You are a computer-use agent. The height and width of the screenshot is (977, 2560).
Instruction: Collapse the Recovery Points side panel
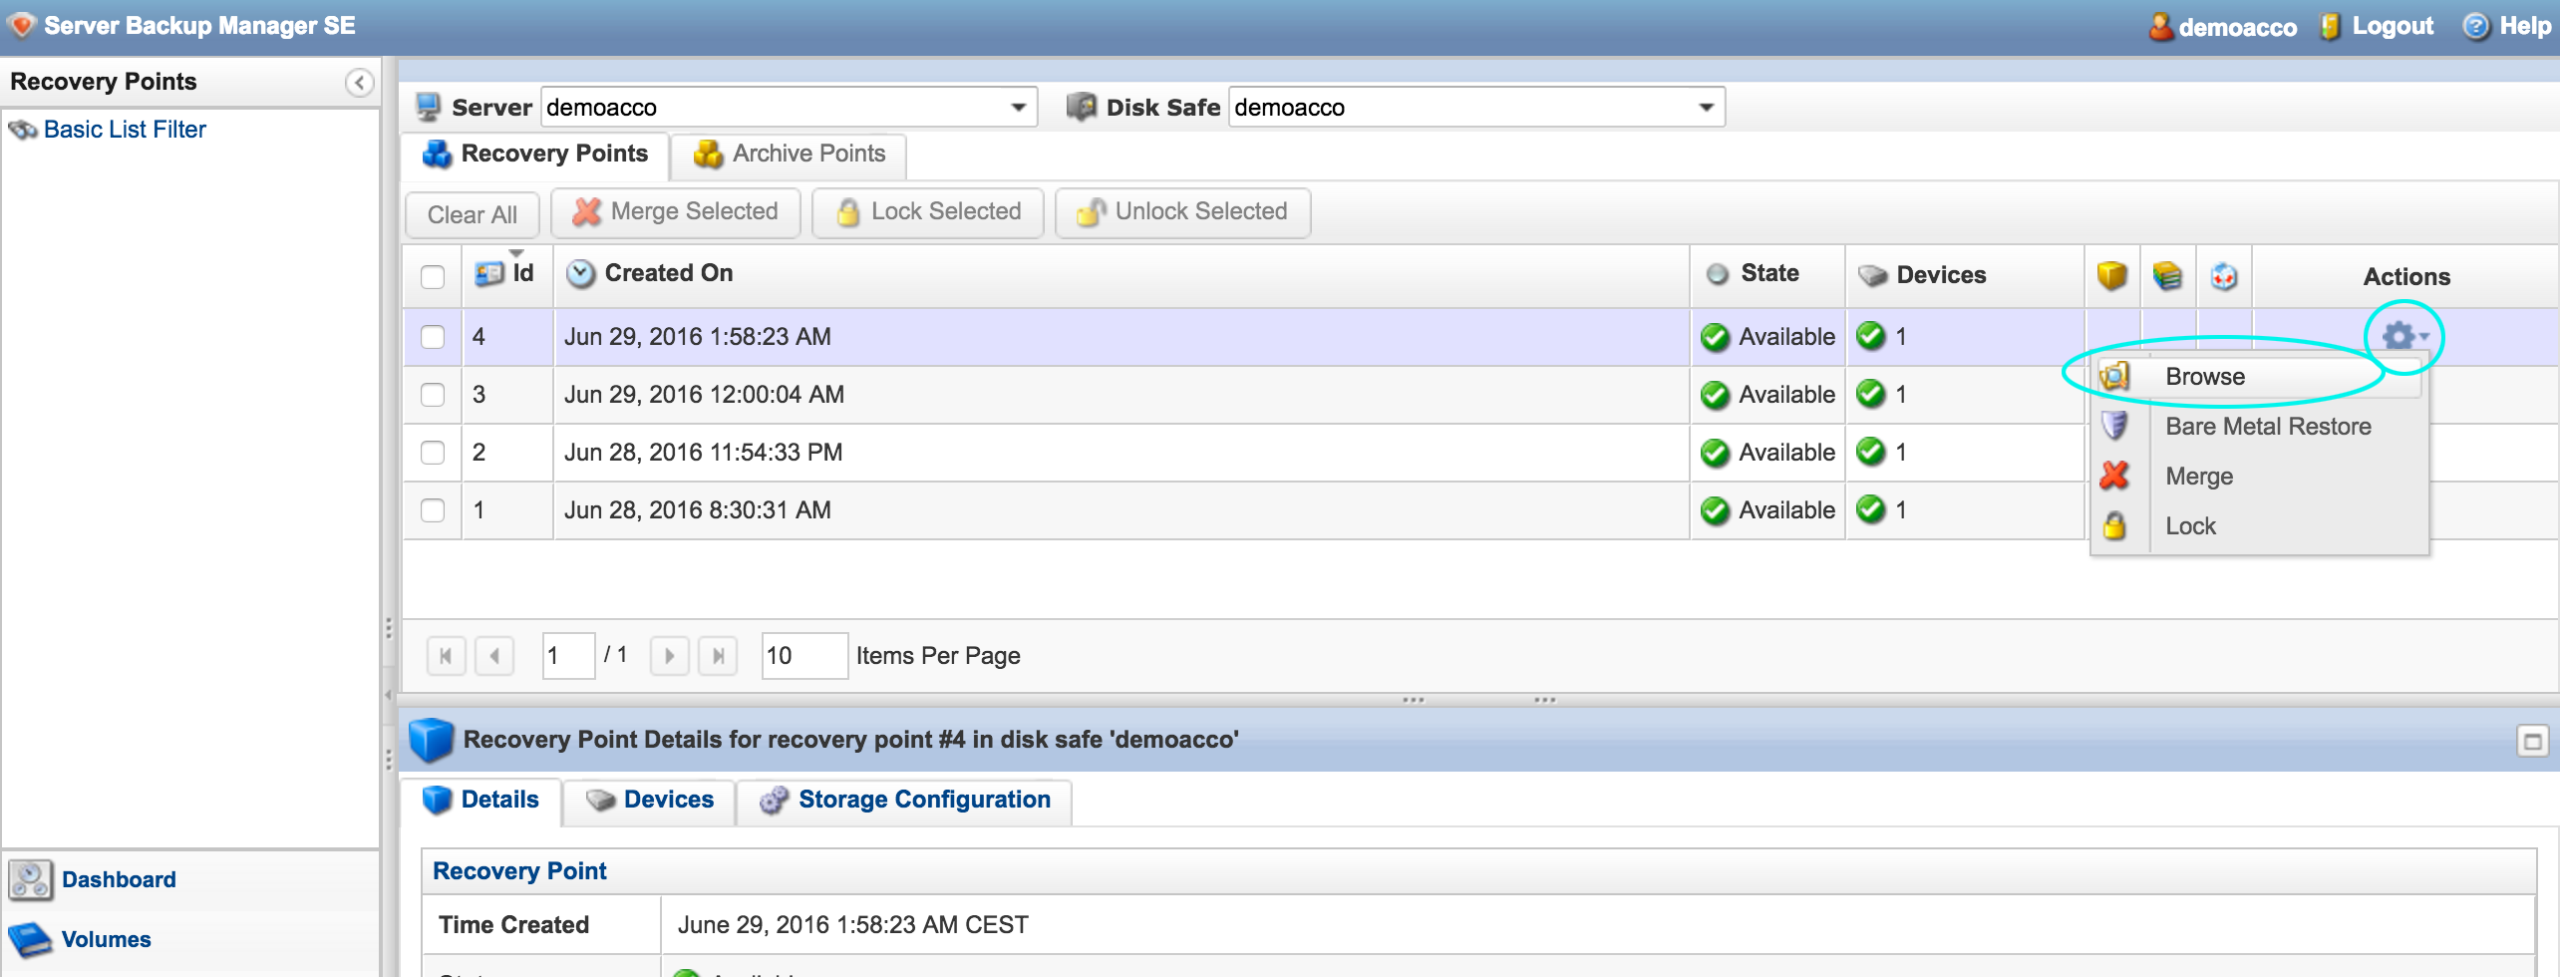click(x=359, y=83)
